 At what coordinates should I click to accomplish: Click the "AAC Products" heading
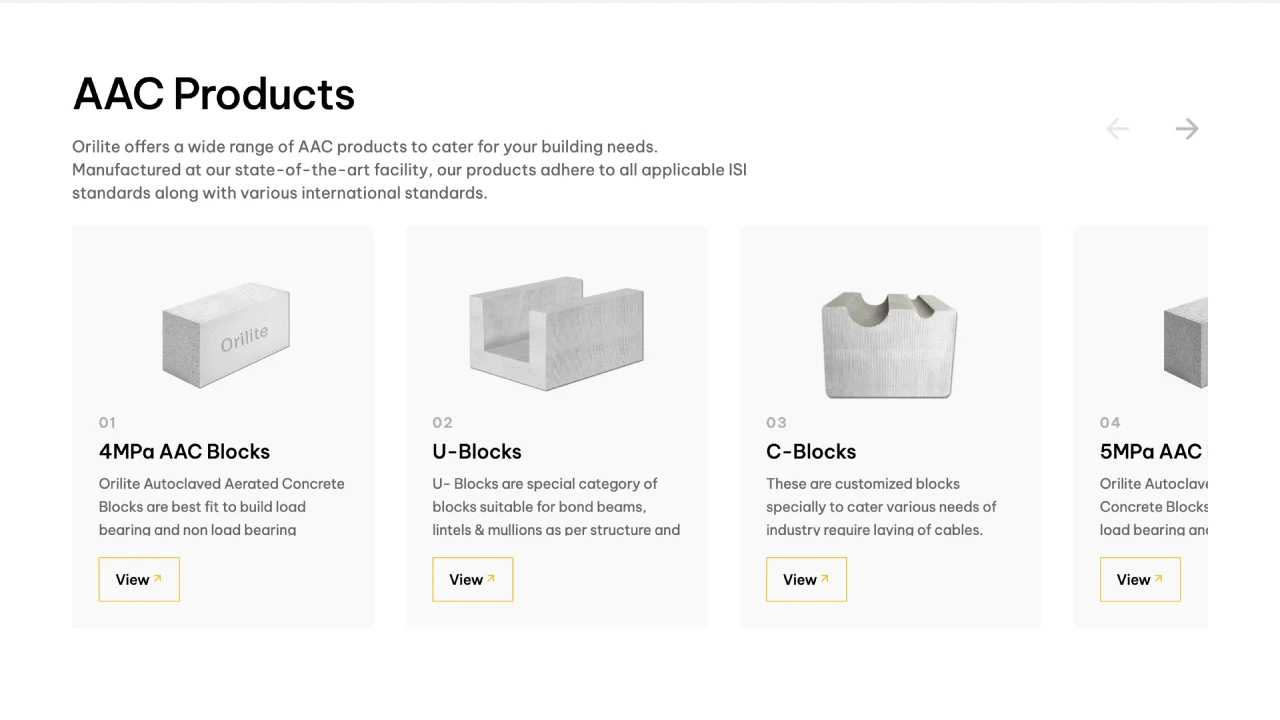pos(214,94)
